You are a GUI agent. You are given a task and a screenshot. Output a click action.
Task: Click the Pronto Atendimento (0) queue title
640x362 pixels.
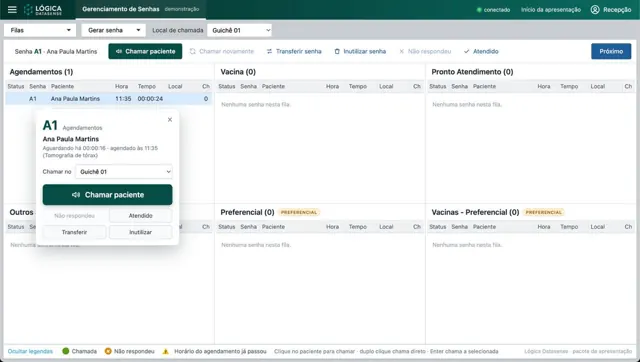(472, 72)
